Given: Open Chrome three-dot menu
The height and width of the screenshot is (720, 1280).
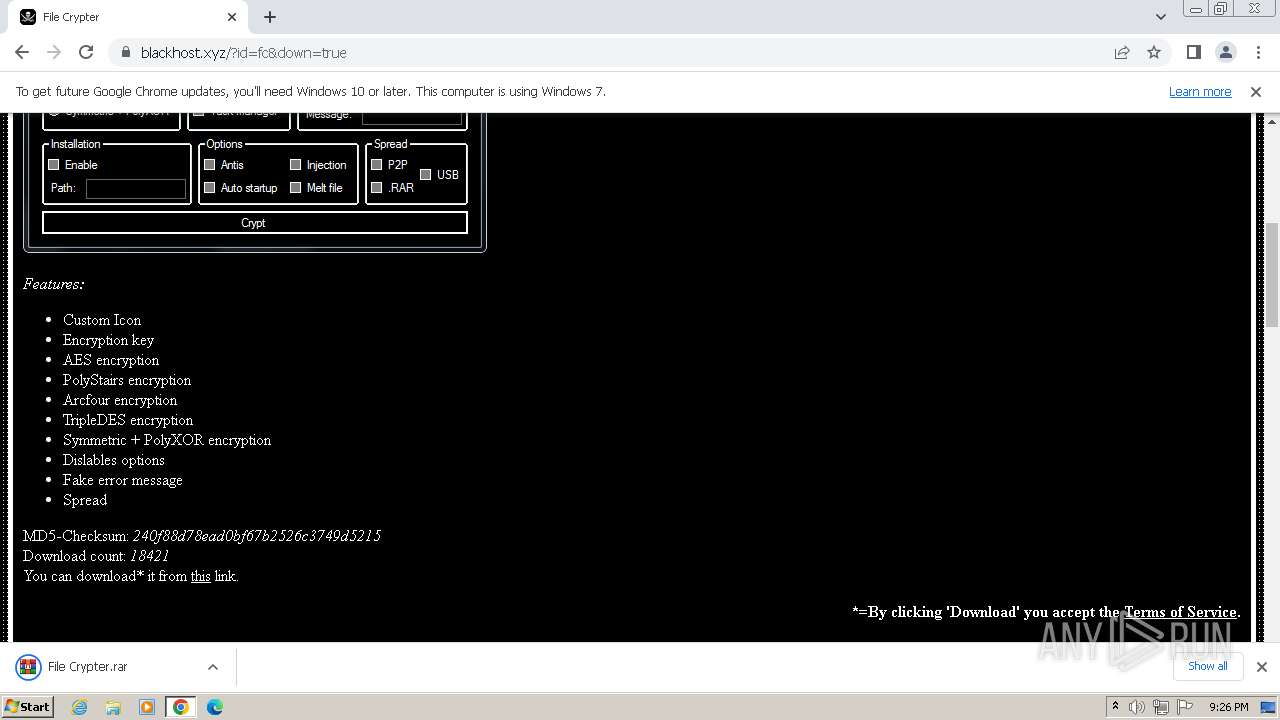Looking at the screenshot, I should (1257, 52).
